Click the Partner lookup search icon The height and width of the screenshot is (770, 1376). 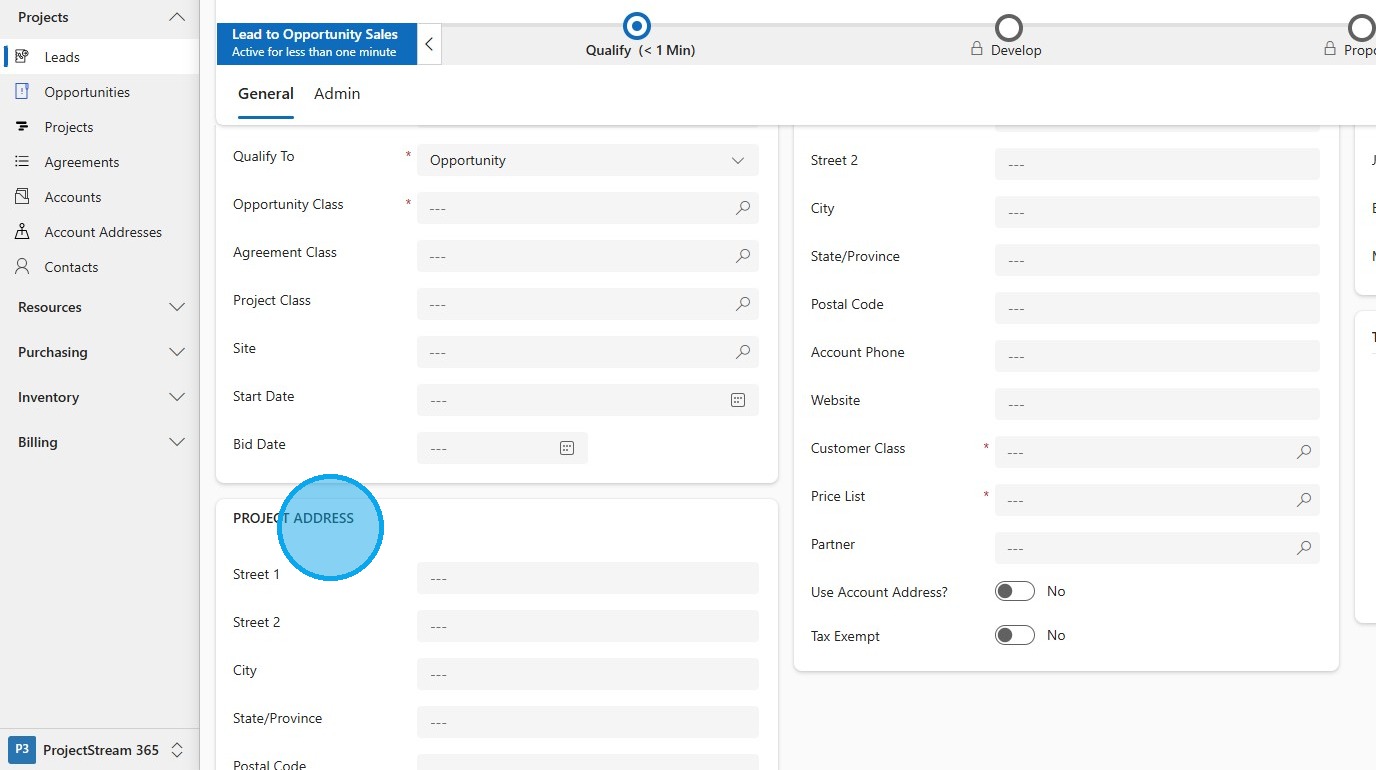(x=1304, y=548)
